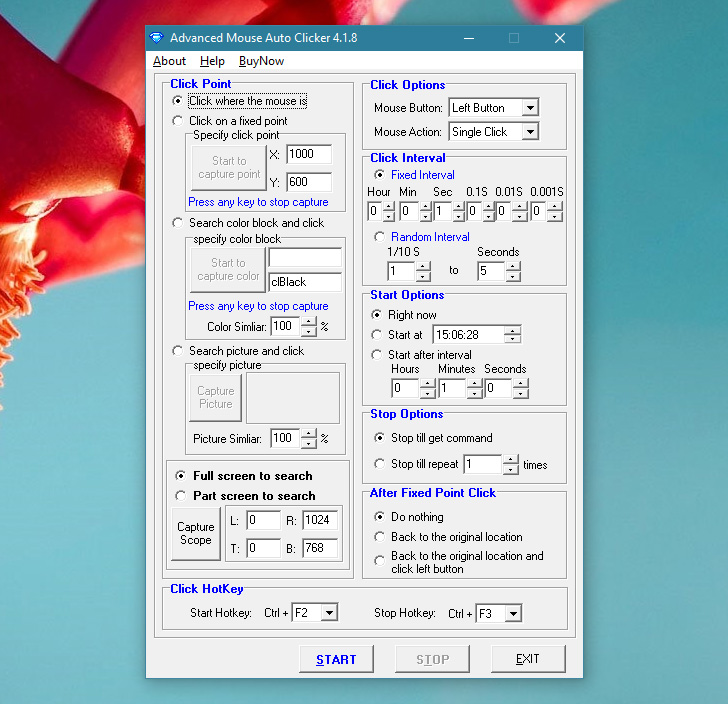Viewport: 728px width, 704px height.
Task: Click the Capture Scope button
Action: coord(196,534)
